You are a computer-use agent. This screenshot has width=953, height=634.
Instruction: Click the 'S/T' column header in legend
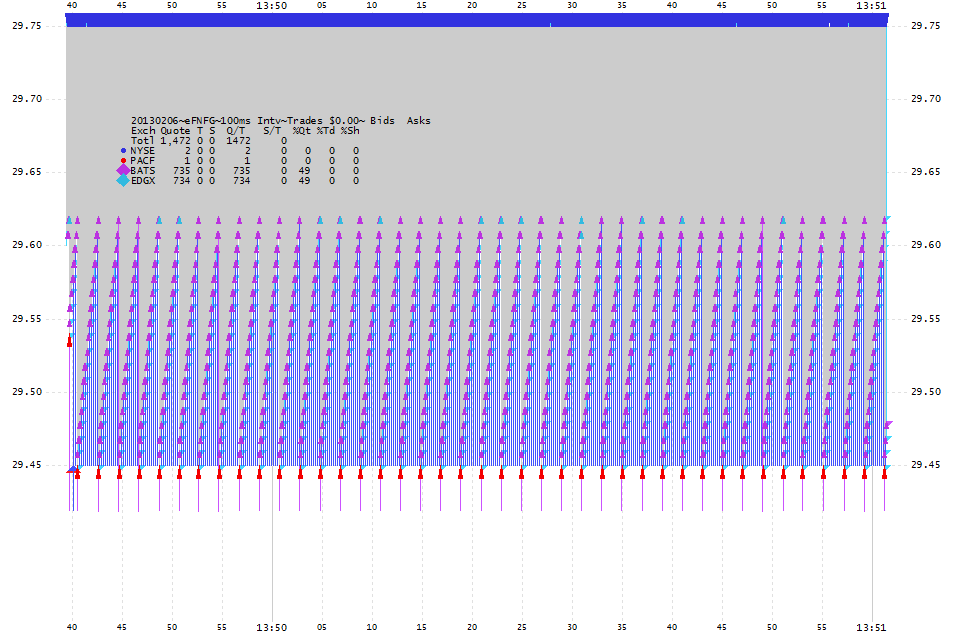272,131
